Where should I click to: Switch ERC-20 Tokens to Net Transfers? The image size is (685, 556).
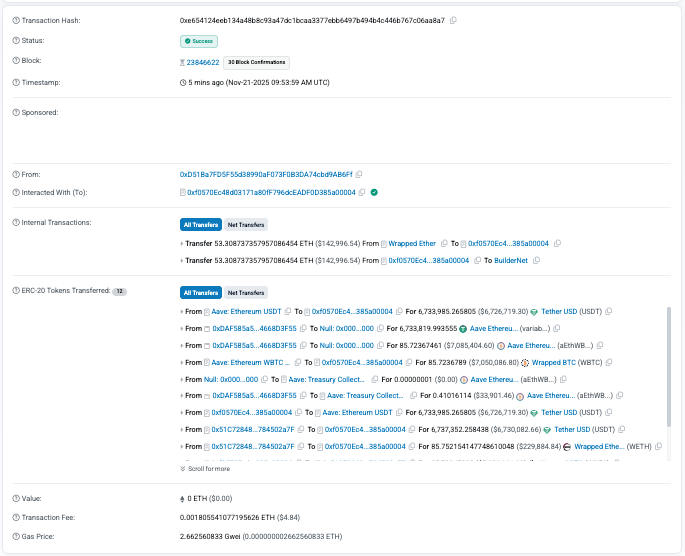[x=244, y=293]
